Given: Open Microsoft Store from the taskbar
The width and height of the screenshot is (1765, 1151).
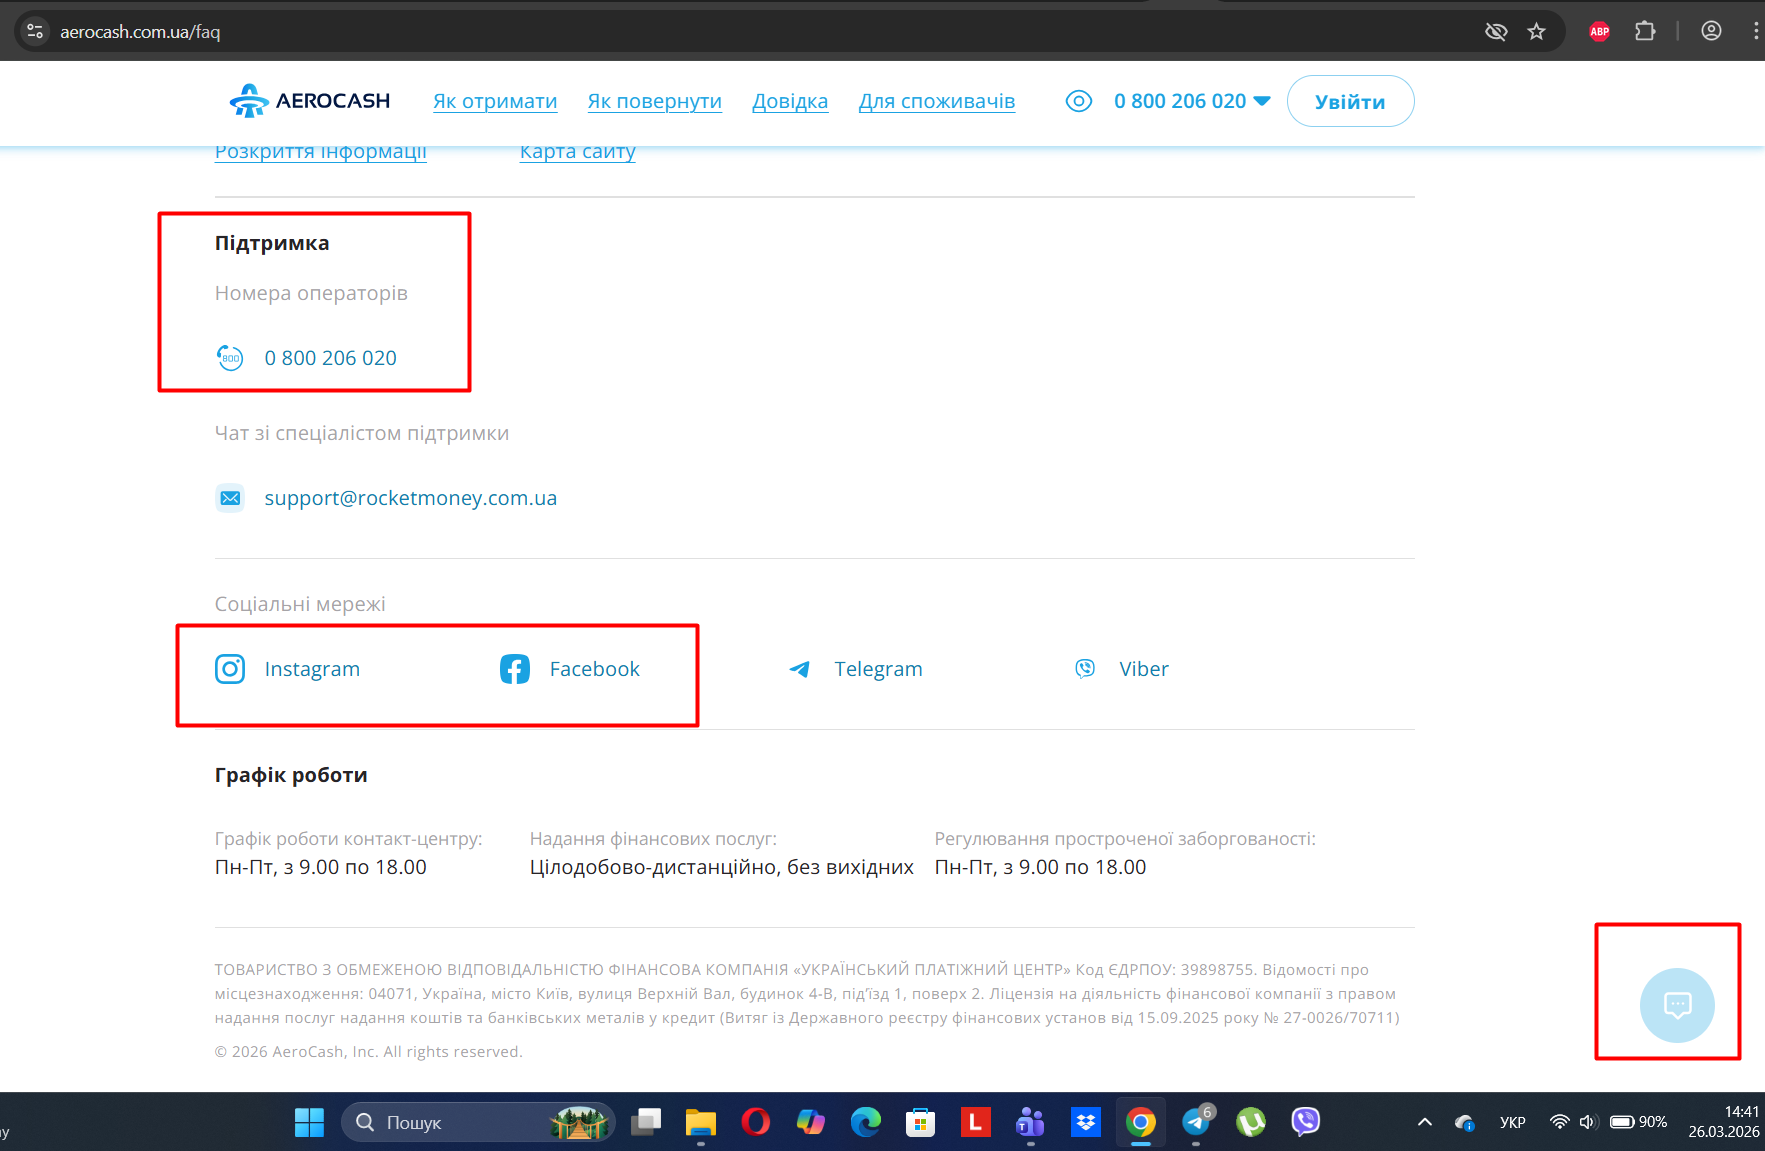Looking at the screenshot, I should 920,1122.
